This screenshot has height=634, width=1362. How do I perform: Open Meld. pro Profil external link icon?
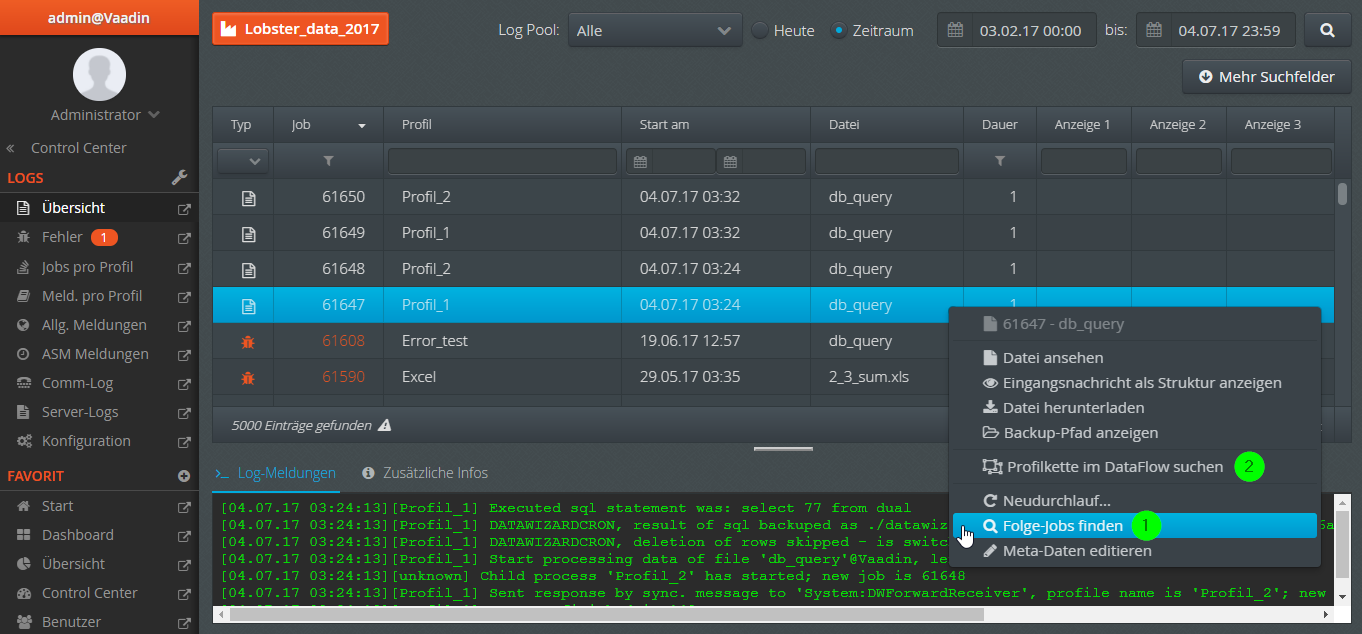184,296
